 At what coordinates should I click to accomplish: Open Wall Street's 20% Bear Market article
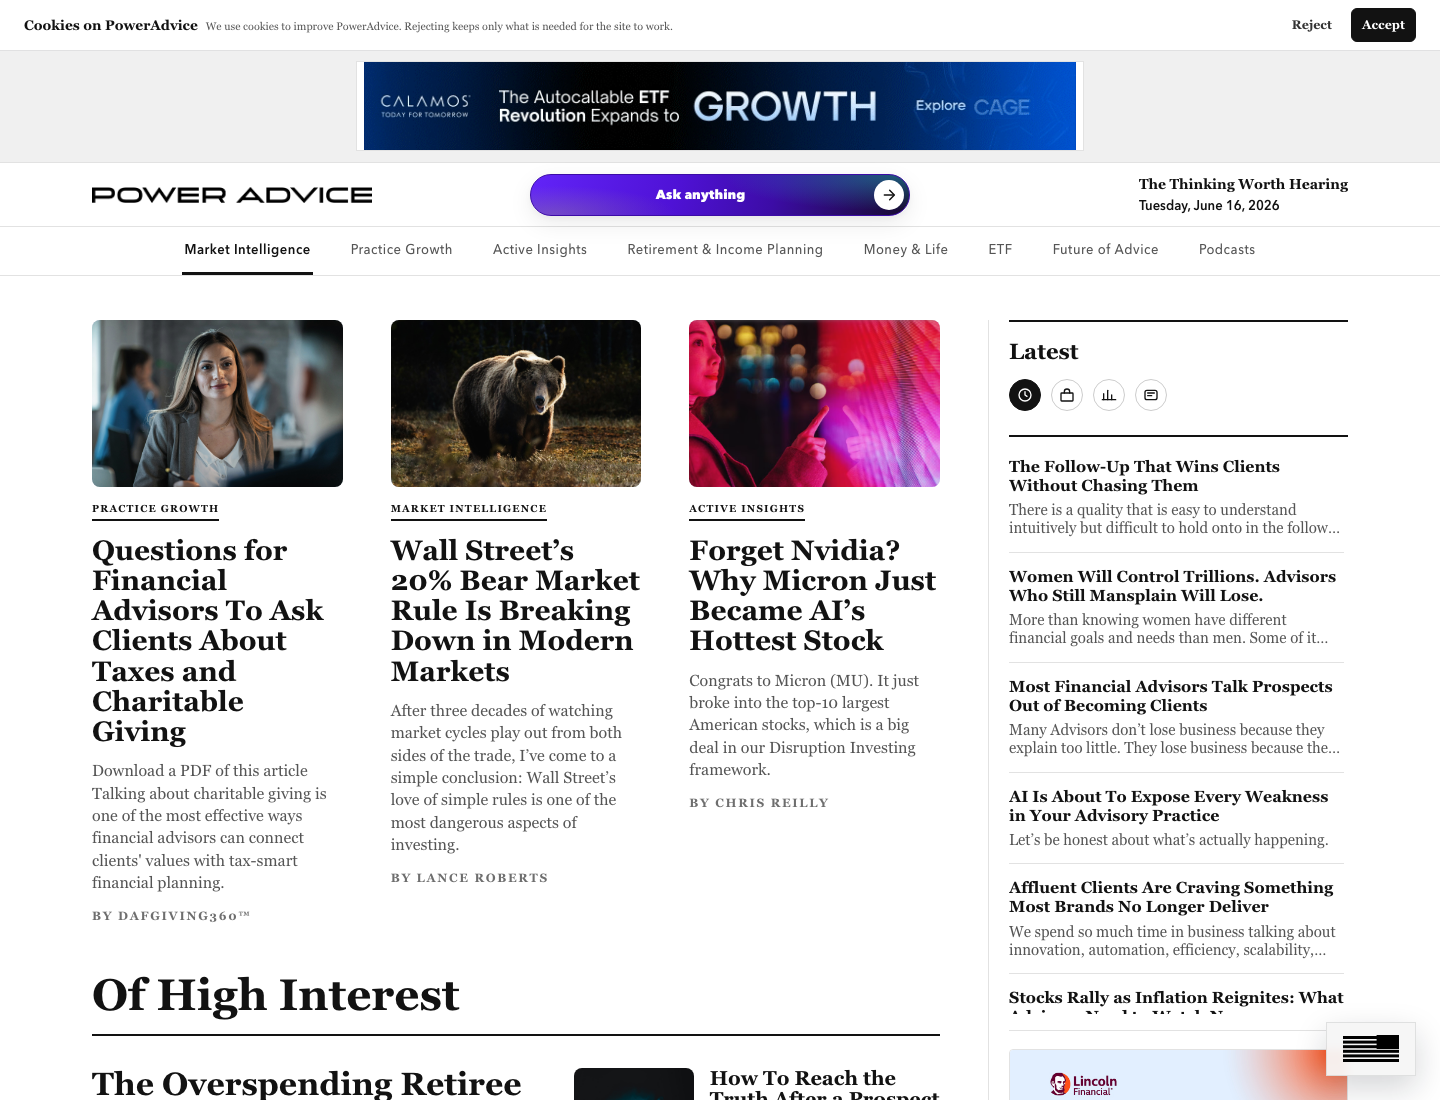pyautogui.click(x=515, y=611)
